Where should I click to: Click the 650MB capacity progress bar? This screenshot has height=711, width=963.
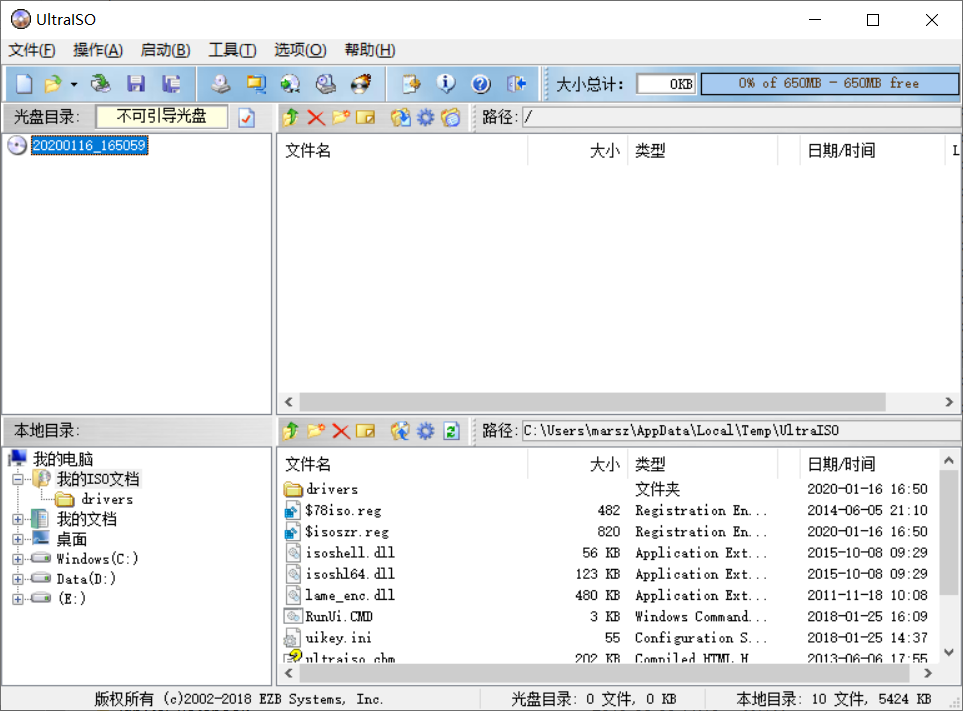(x=829, y=84)
